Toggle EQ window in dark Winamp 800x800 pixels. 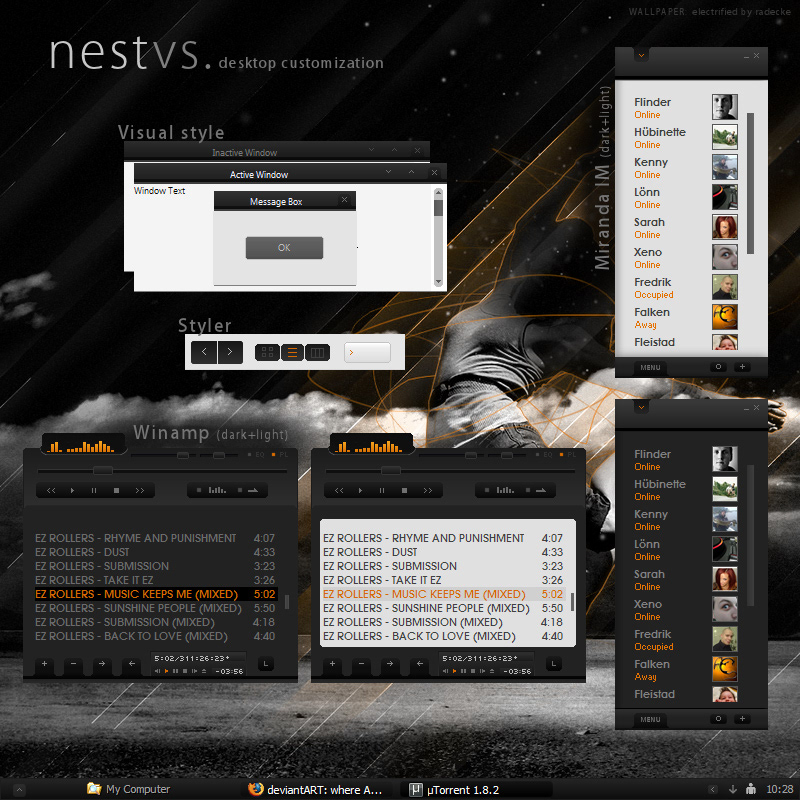tap(257, 455)
